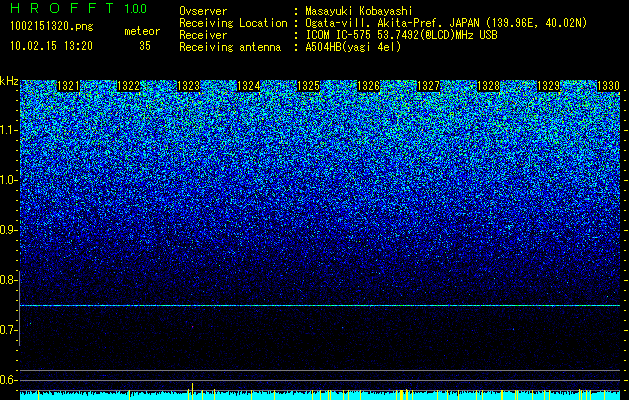Click the kHz axis unit label
Viewport: 629px width, 400px height.
(9, 81)
